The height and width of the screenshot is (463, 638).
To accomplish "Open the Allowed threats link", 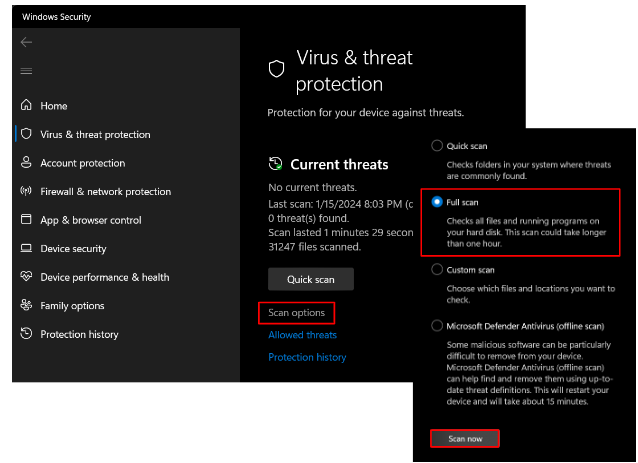I will click(x=302, y=335).
